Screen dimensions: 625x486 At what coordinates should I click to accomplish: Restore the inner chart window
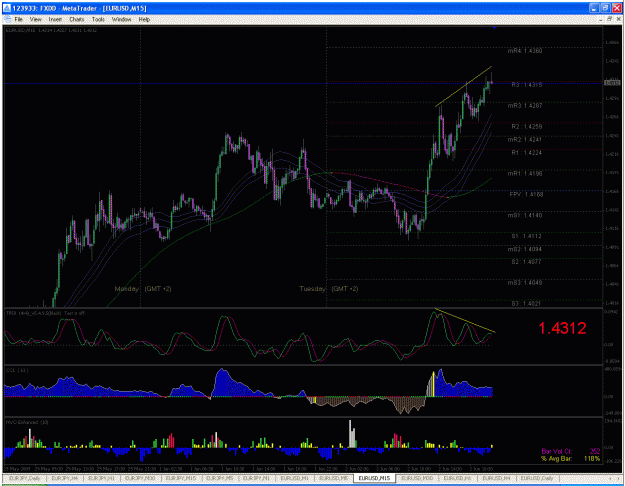[x=610, y=19]
